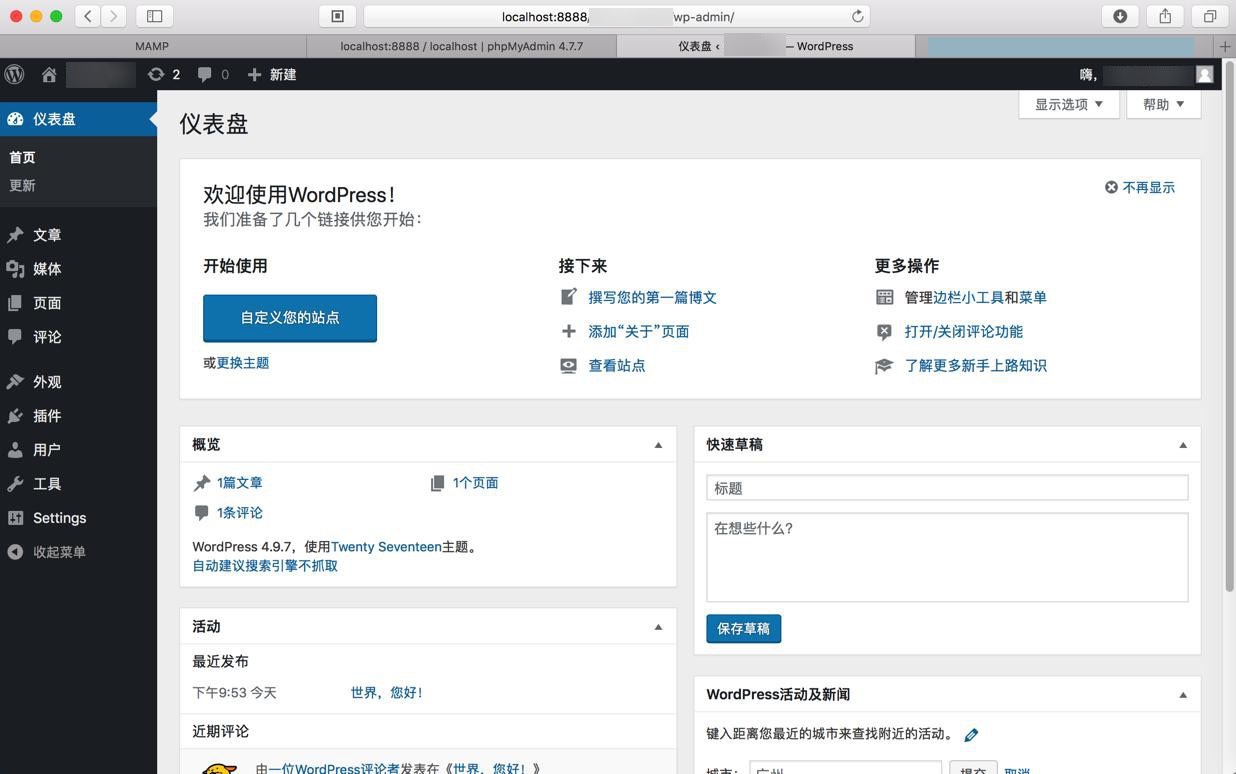Open the comments bubble showing 0

(213, 74)
